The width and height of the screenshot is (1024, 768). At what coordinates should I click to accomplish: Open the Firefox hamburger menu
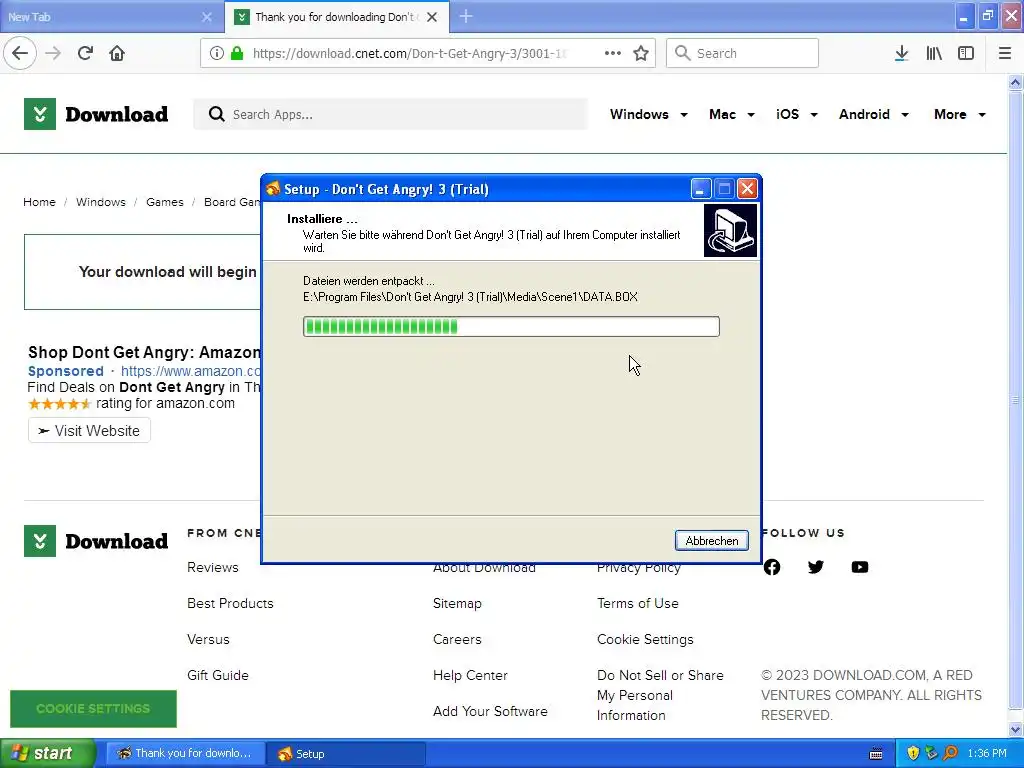(1005, 53)
